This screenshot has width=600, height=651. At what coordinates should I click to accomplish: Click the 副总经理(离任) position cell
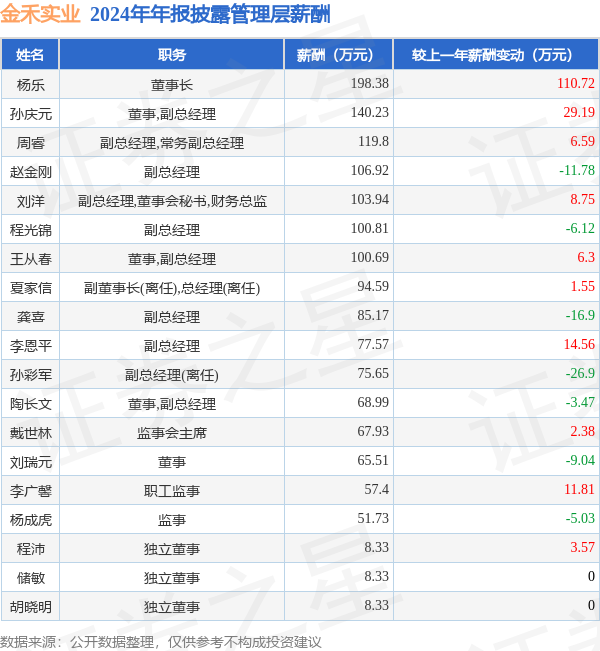(171, 375)
